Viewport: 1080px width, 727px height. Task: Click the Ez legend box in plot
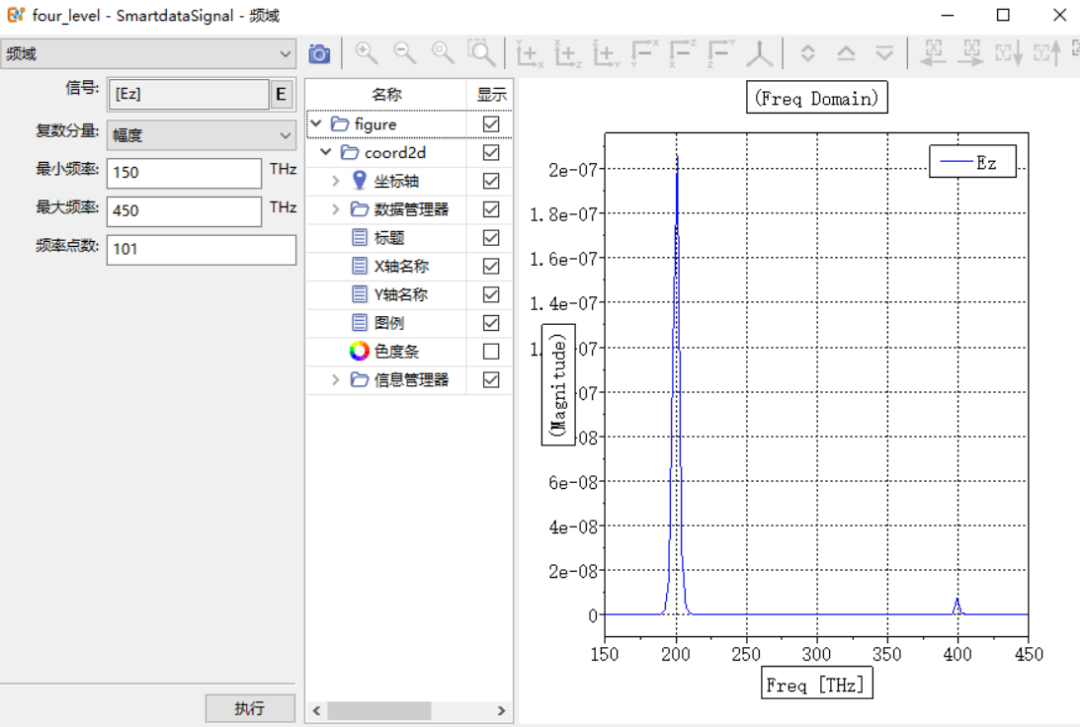point(973,162)
